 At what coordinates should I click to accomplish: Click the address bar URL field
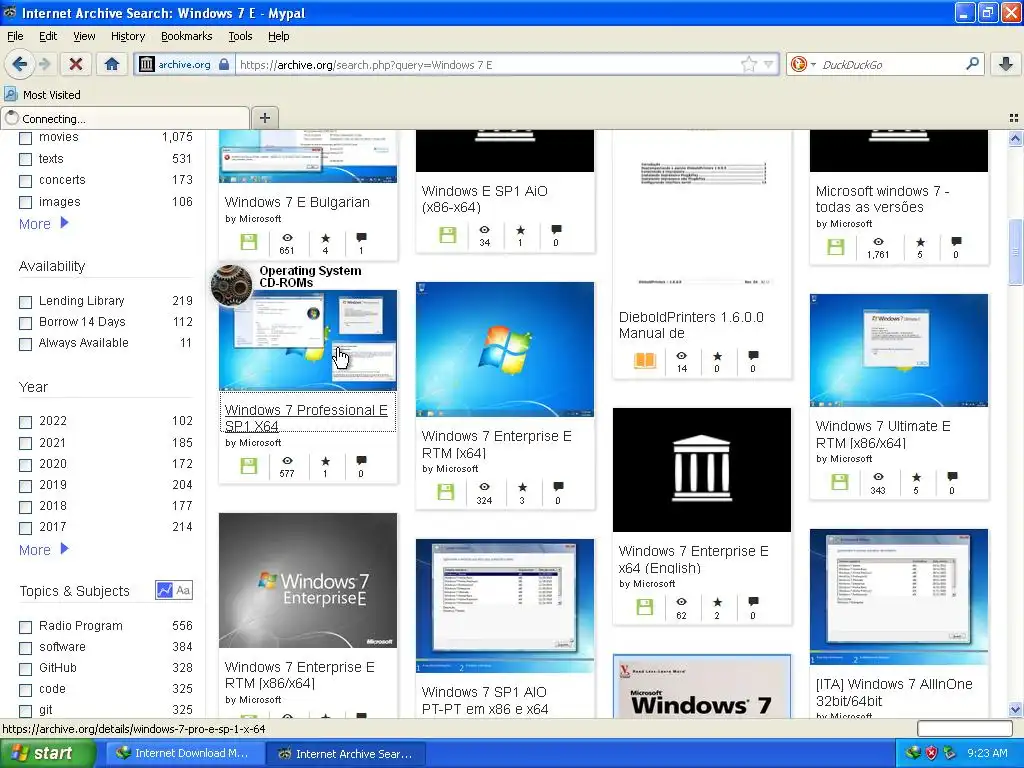(x=488, y=64)
